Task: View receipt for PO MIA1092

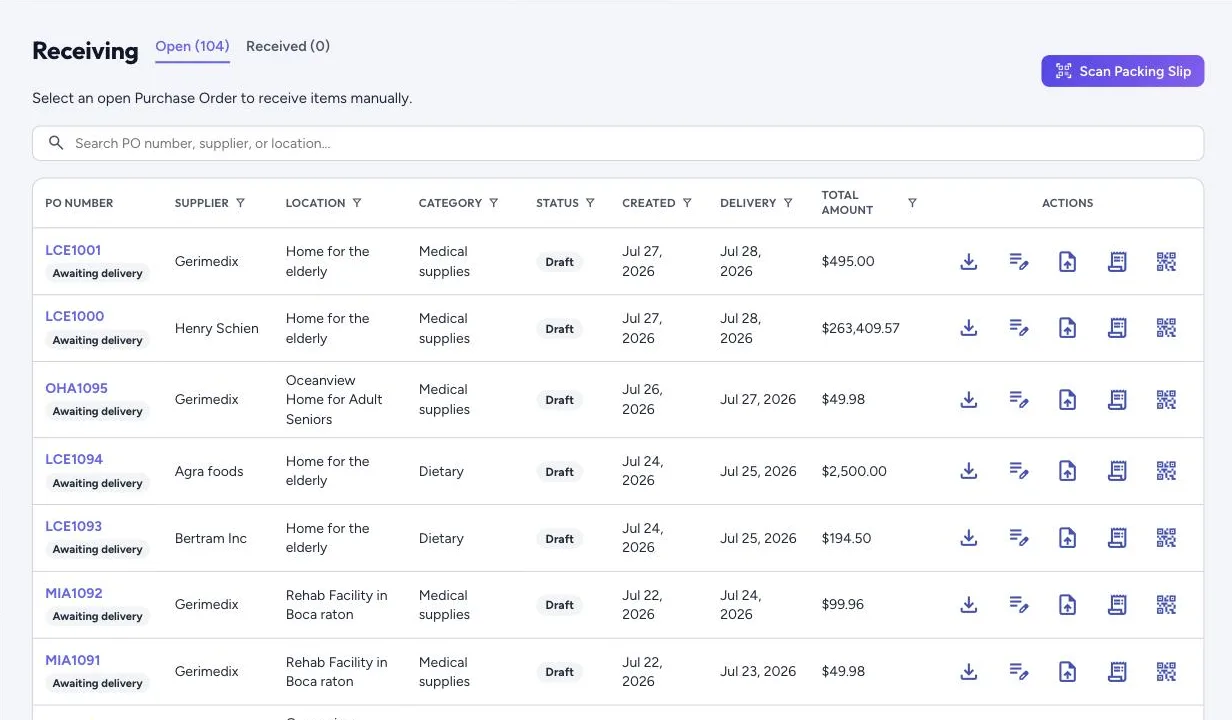Action: coord(1117,605)
